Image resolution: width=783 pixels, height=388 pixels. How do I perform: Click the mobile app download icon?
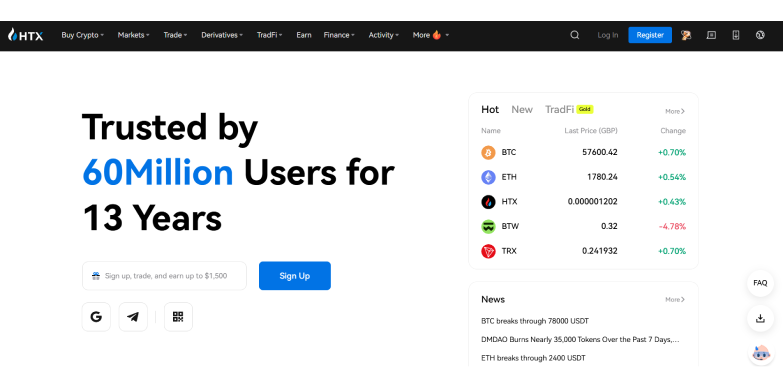pyautogui.click(x=736, y=35)
